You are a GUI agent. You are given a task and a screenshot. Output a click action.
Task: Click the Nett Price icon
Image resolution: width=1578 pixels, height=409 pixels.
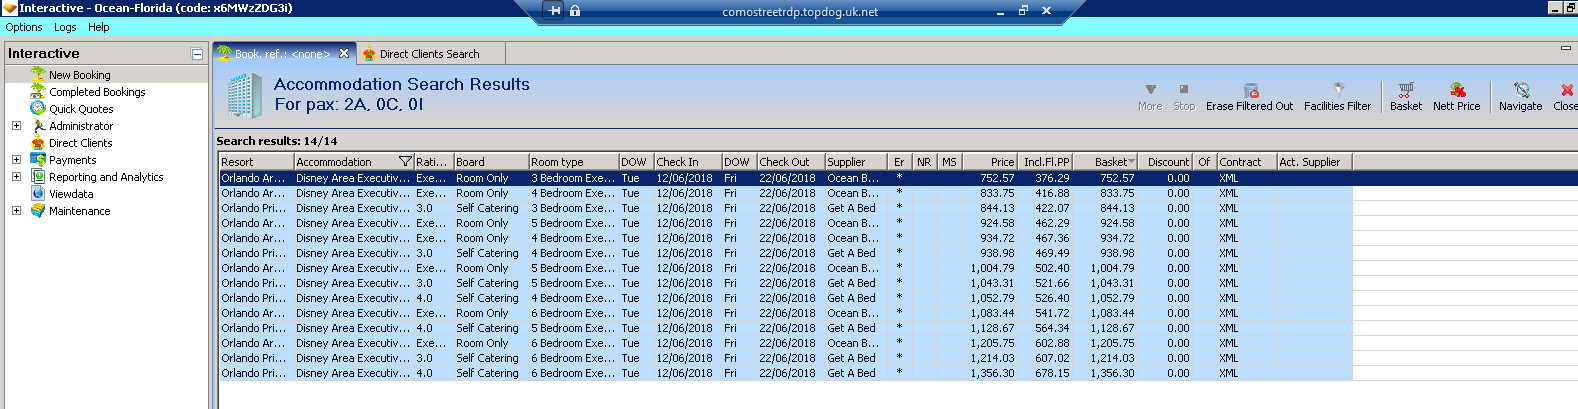tap(1457, 89)
